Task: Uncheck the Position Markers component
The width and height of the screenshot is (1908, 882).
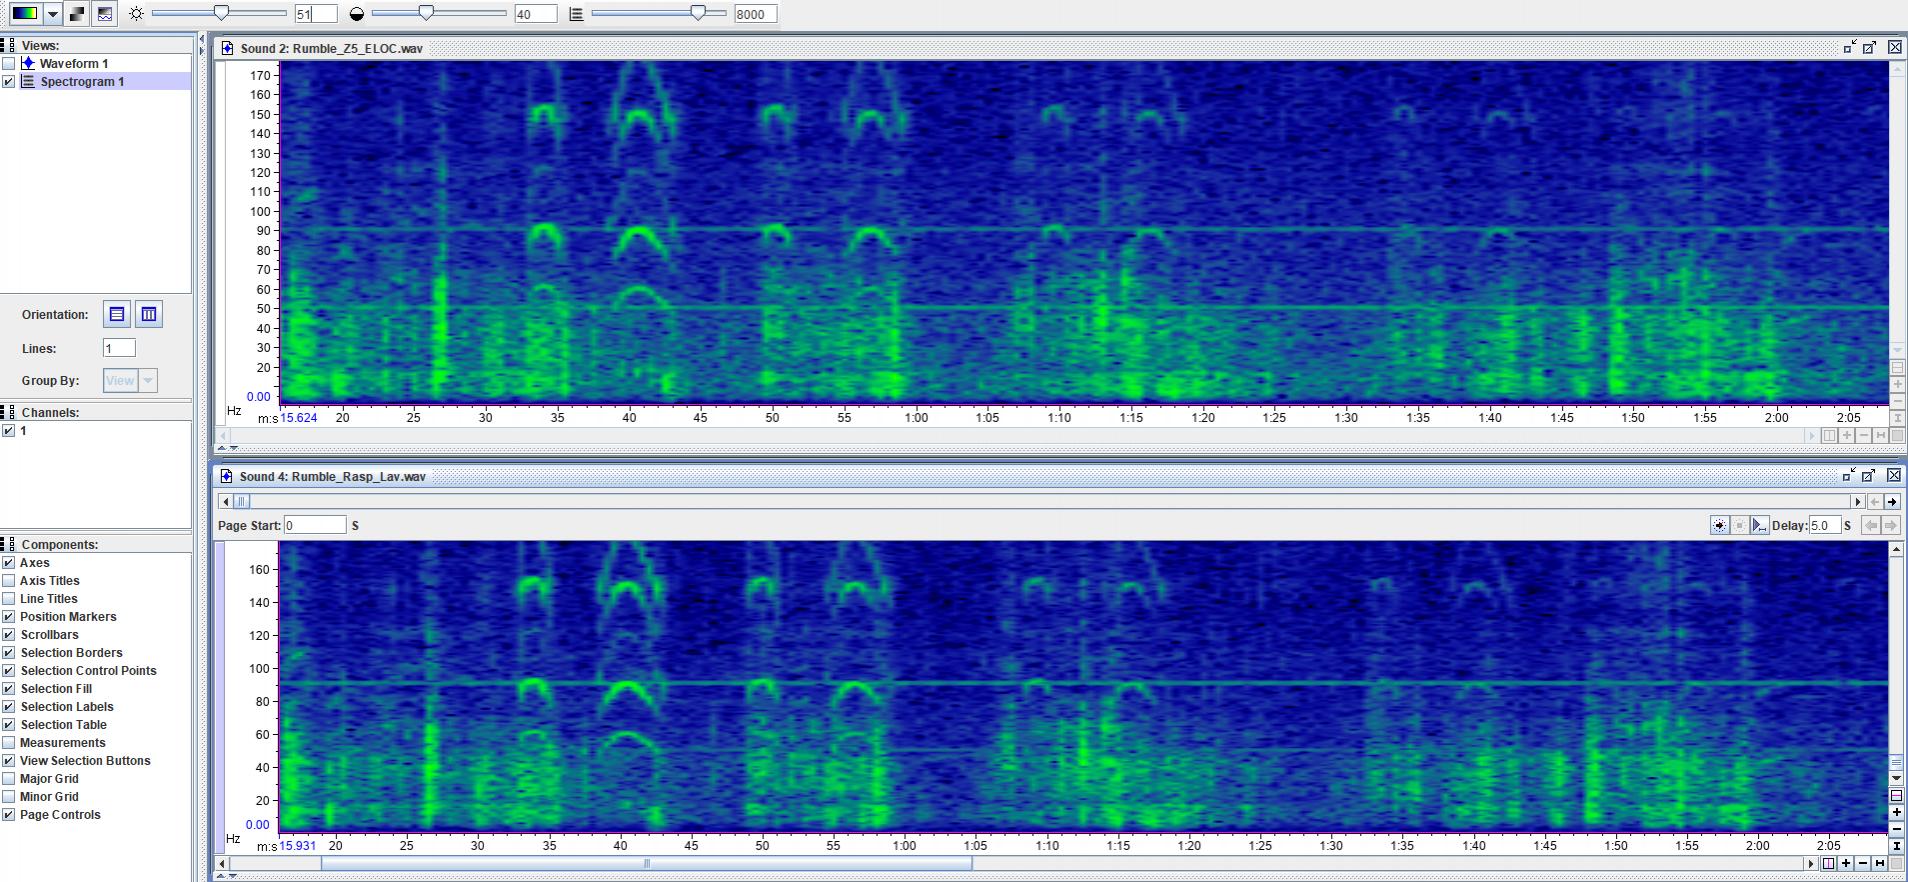Action: (9, 616)
